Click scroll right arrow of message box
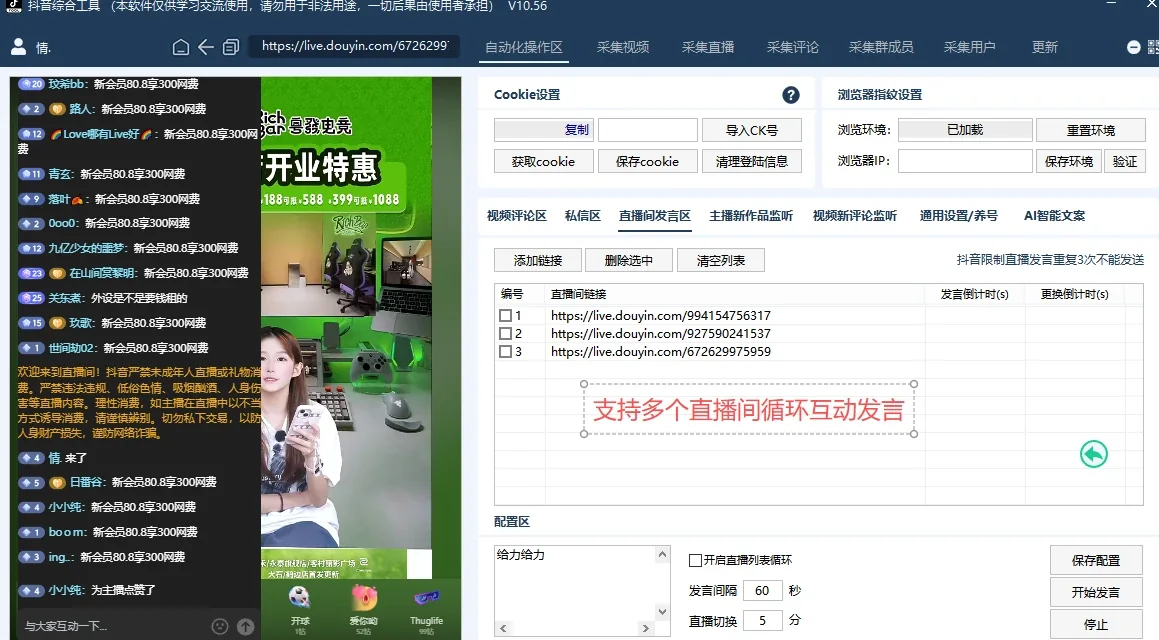This screenshot has height=640, width=1159. coord(645,628)
